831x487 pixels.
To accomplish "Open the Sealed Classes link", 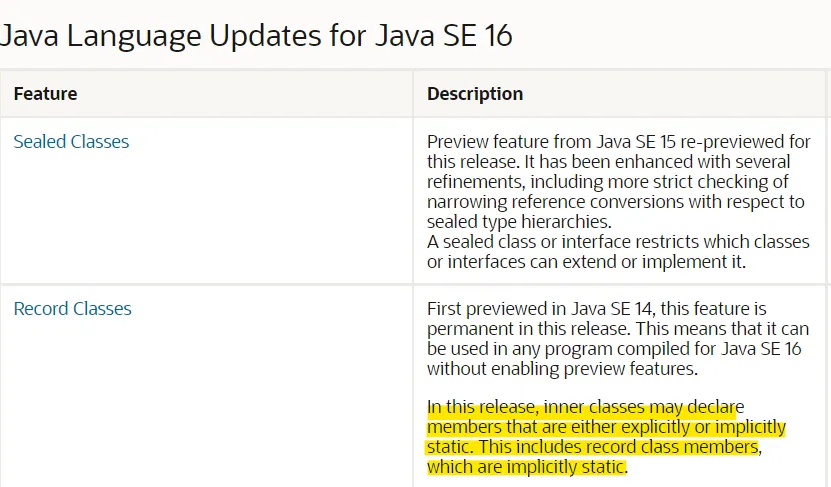I will point(71,142).
